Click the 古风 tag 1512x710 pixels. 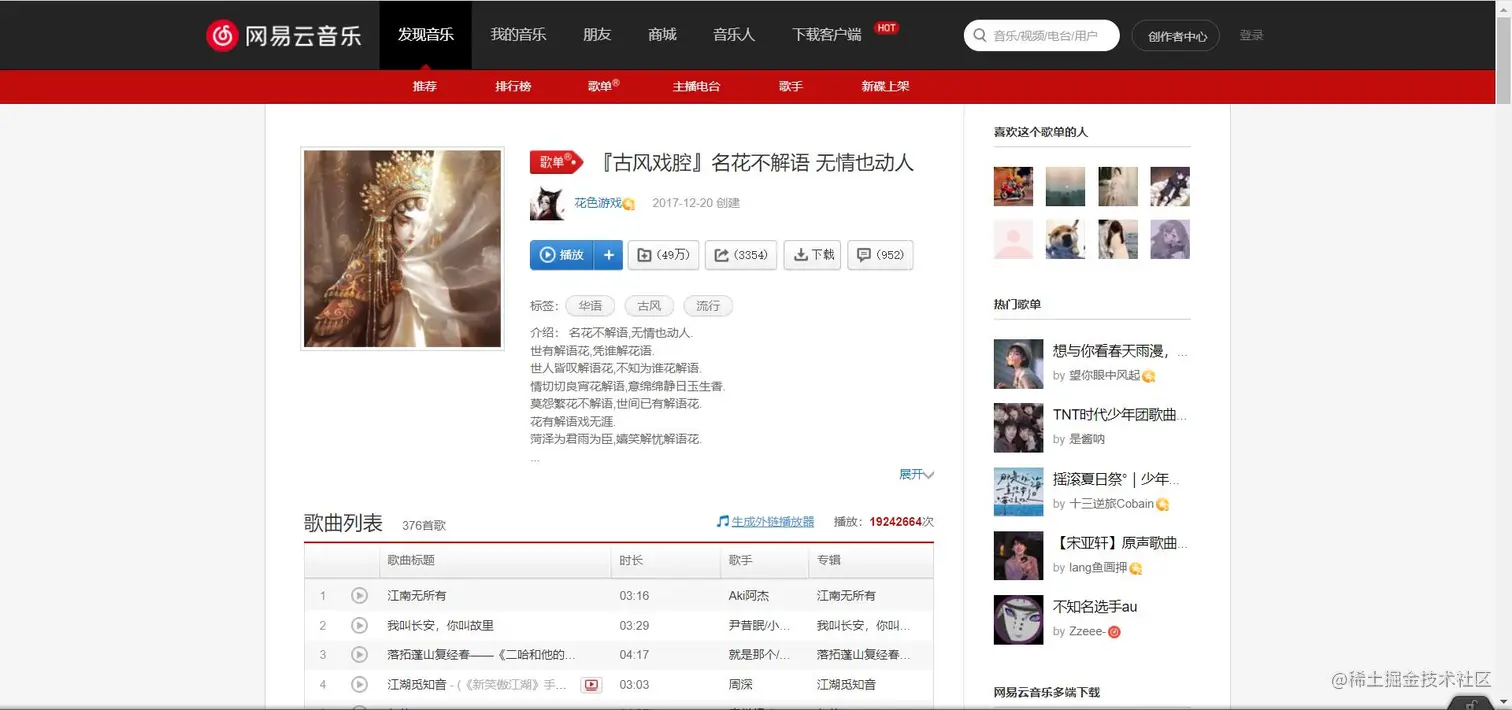coord(649,306)
